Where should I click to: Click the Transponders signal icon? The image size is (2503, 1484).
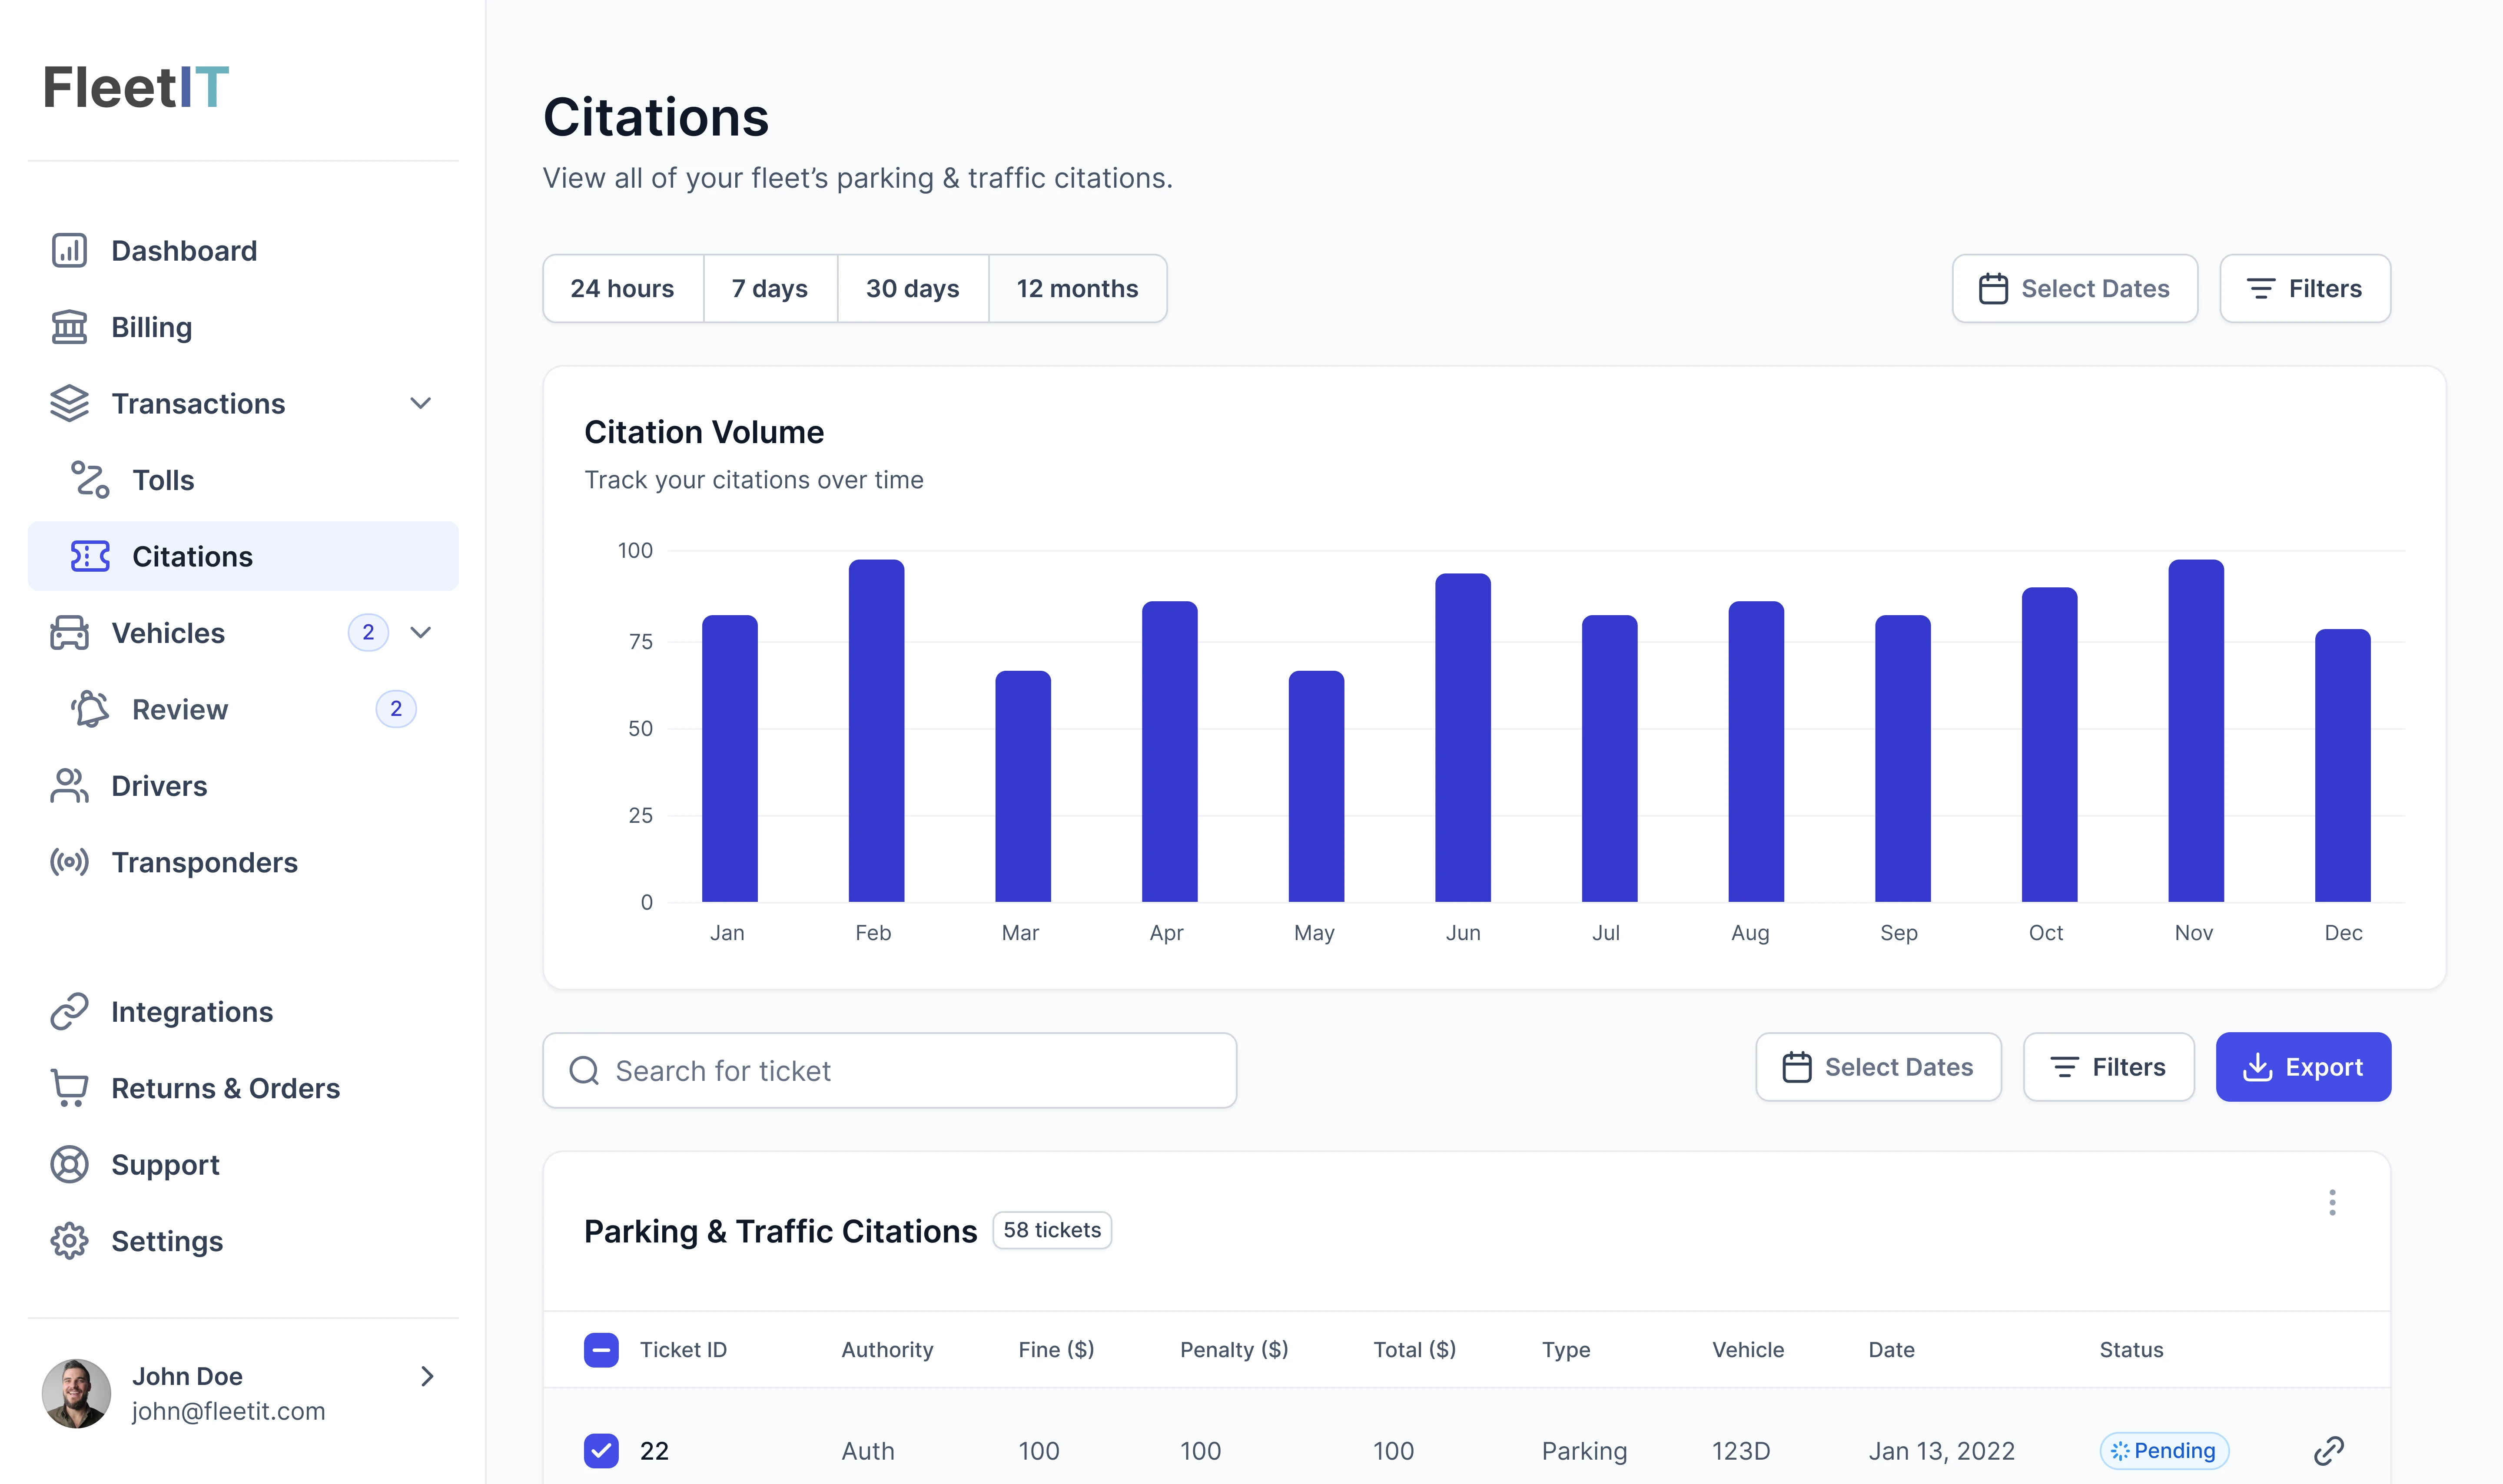[69, 862]
